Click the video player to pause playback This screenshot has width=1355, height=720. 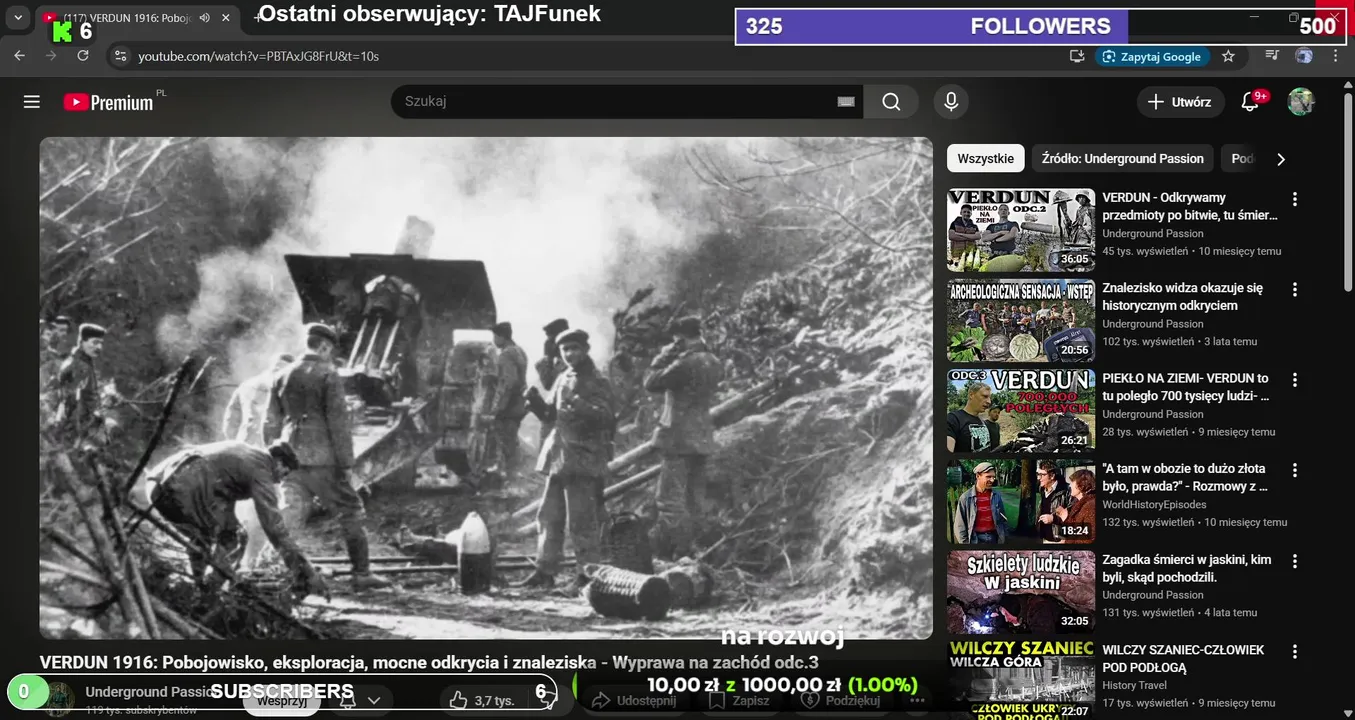click(x=486, y=388)
